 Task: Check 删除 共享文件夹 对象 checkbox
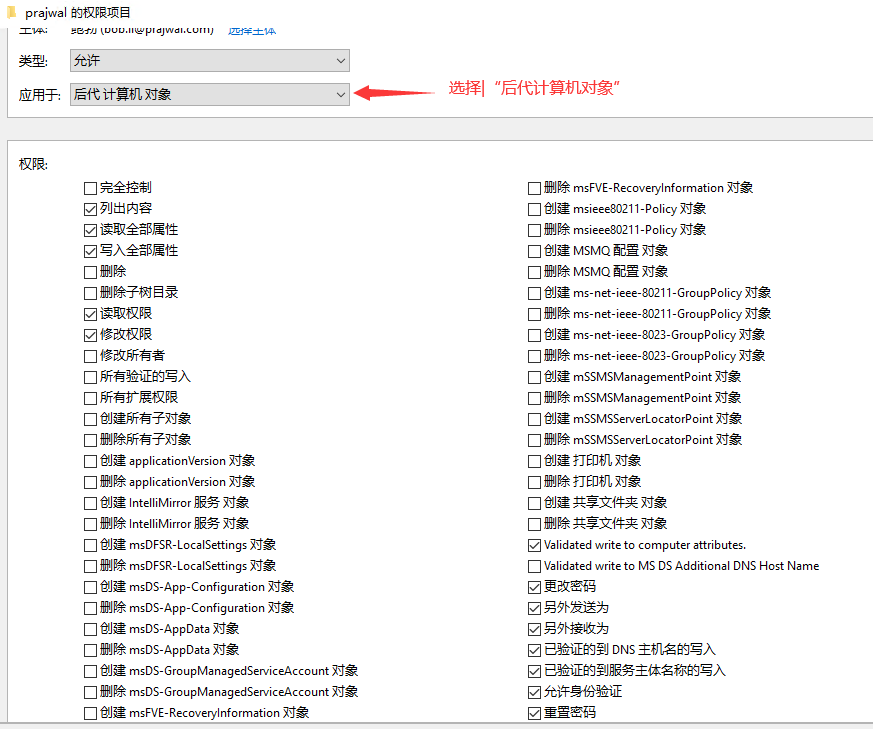pyautogui.click(x=534, y=524)
